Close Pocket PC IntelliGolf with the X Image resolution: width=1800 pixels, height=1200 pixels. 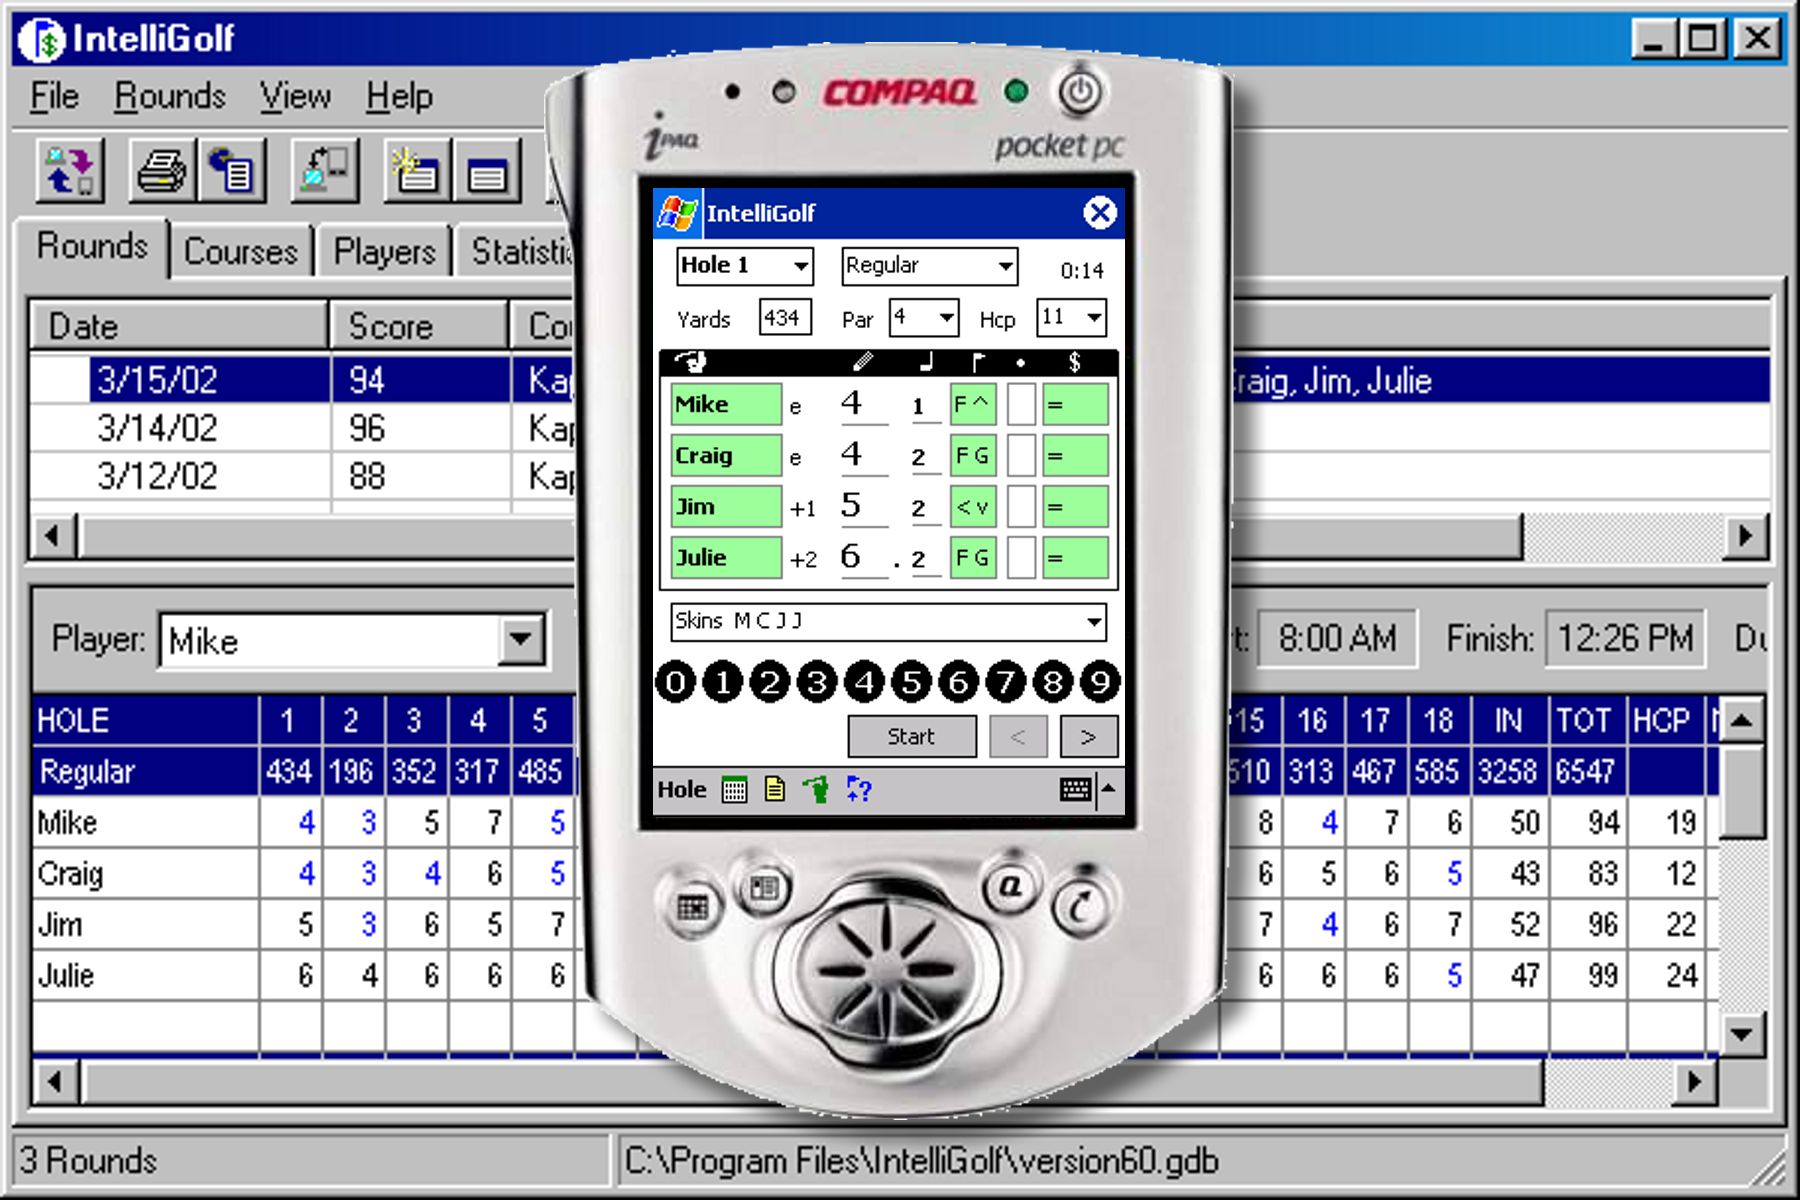(1099, 212)
